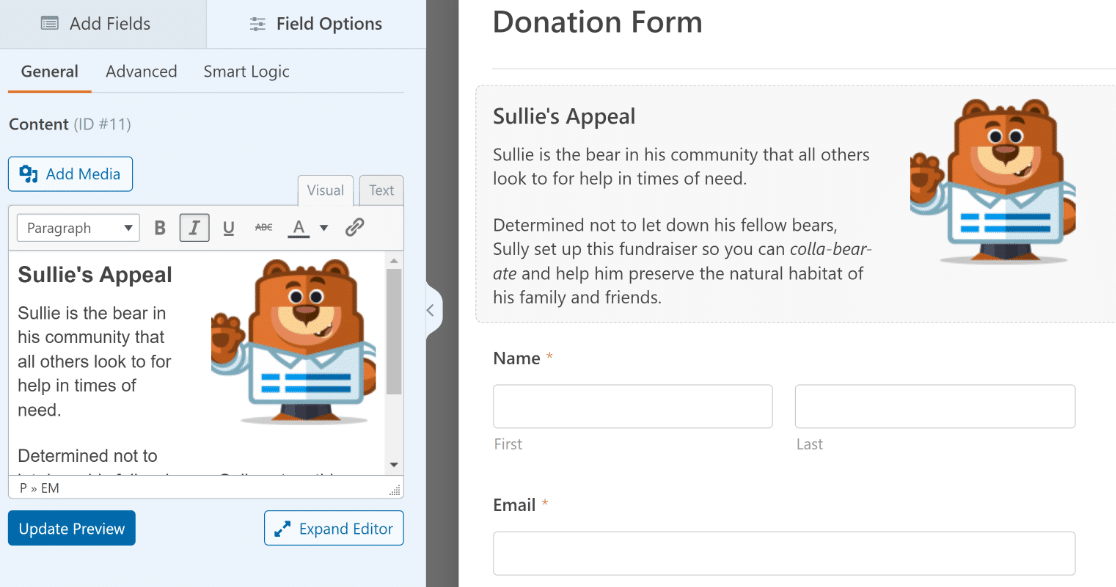Click the Expand Editor button
Screen dimensions: 1116x587
[334, 529]
